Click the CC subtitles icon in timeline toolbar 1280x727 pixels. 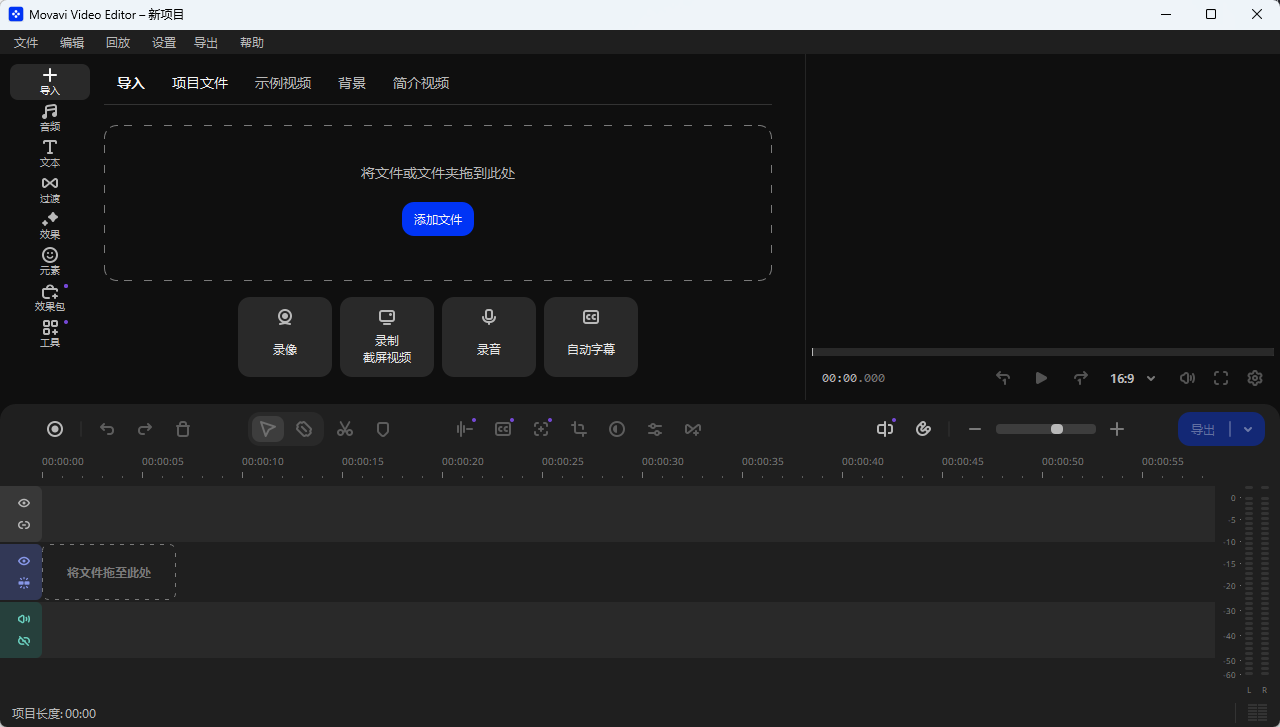click(x=503, y=429)
